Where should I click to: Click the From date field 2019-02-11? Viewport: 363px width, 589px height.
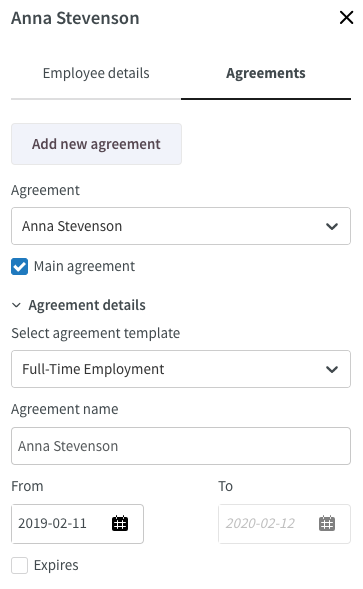[77, 524]
